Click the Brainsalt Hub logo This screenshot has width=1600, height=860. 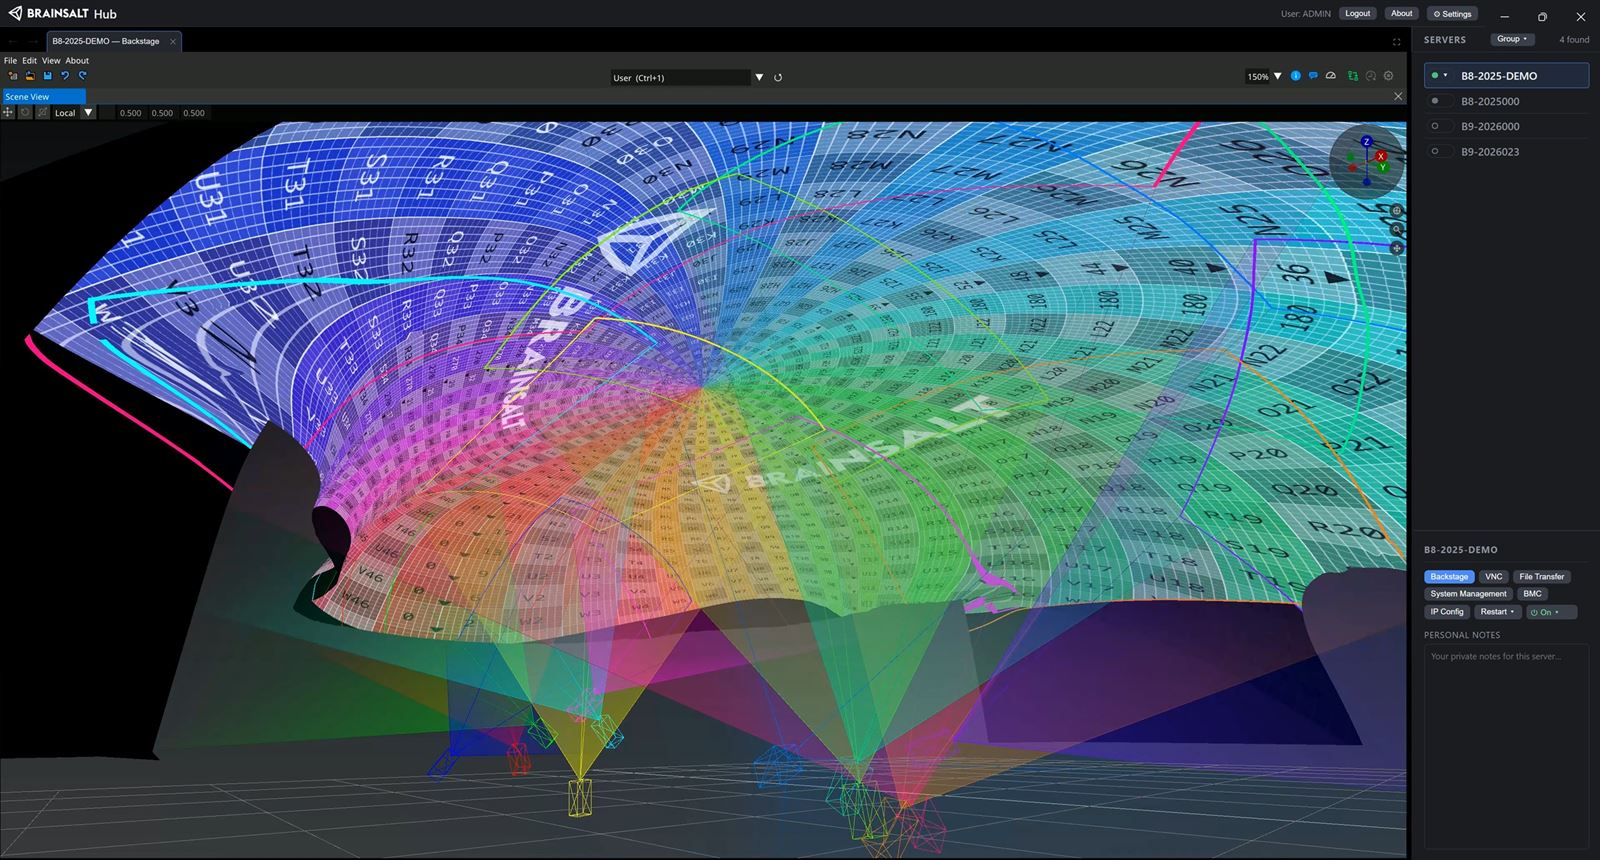coord(62,14)
